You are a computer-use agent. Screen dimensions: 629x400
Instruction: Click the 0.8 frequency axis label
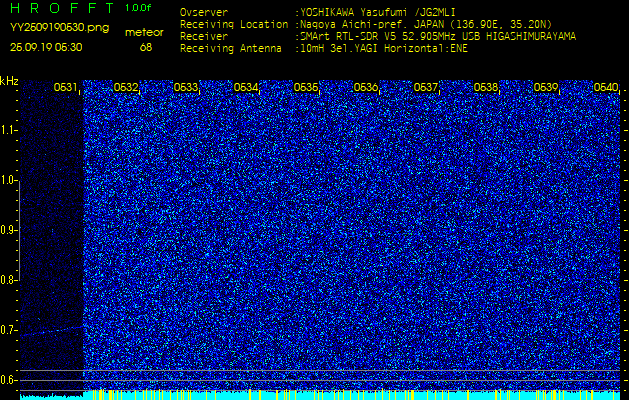pos(8,280)
